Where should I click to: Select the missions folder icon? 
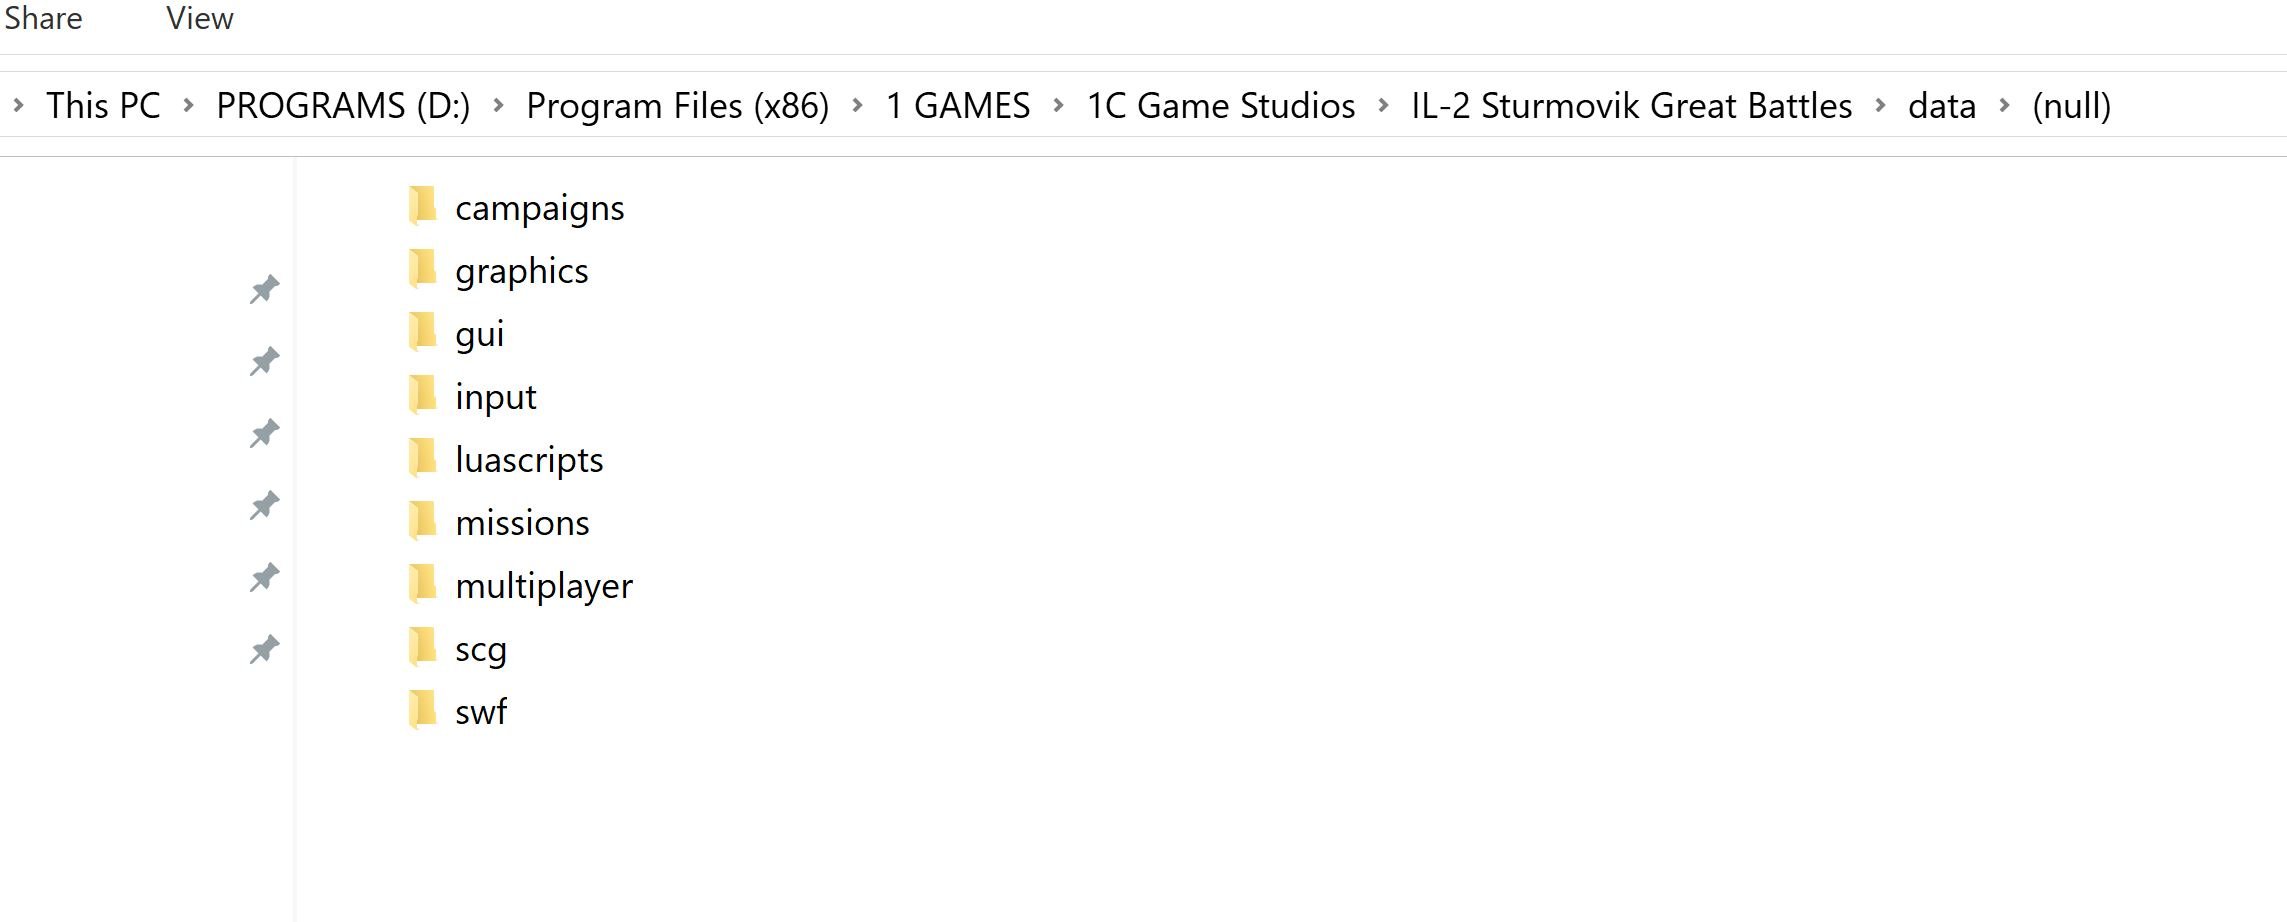422,521
